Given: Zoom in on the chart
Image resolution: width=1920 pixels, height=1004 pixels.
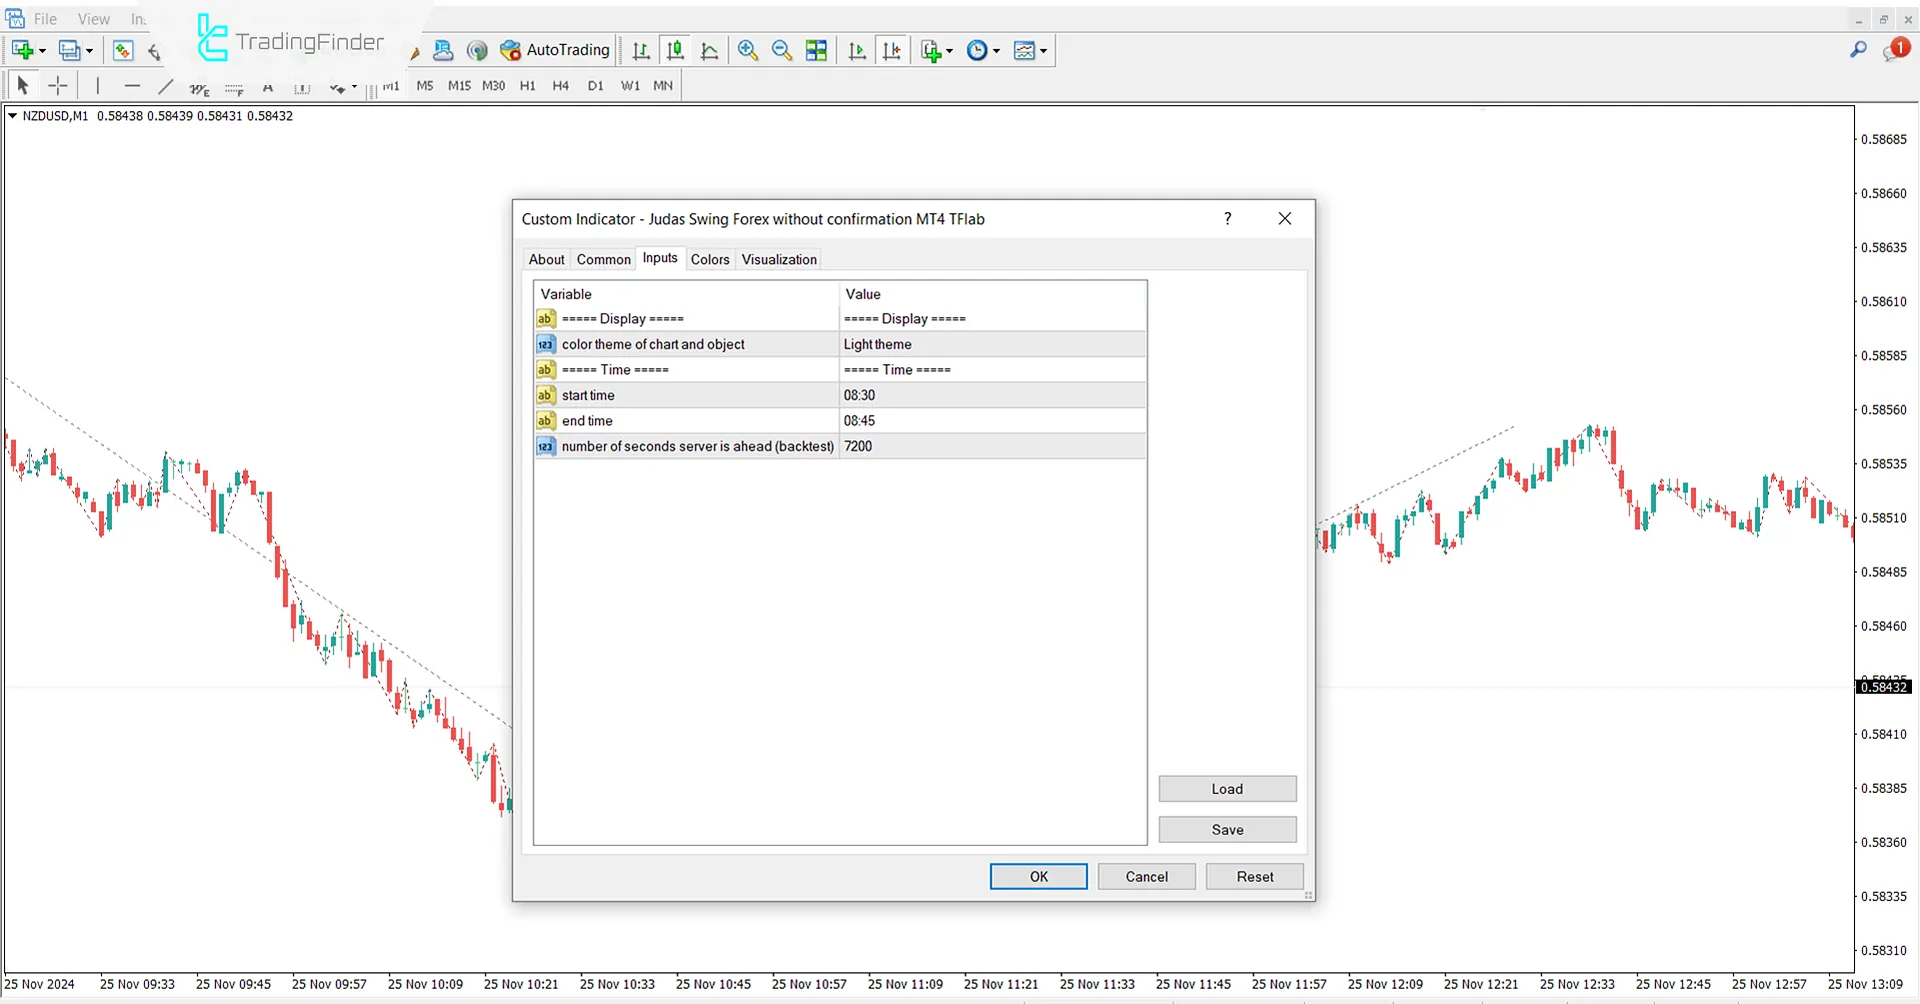Looking at the screenshot, I should coord(748,50).
